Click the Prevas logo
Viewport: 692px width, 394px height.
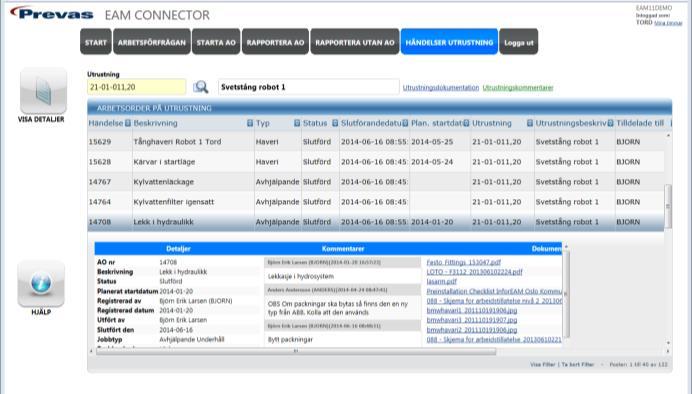[x=52, y=13]
